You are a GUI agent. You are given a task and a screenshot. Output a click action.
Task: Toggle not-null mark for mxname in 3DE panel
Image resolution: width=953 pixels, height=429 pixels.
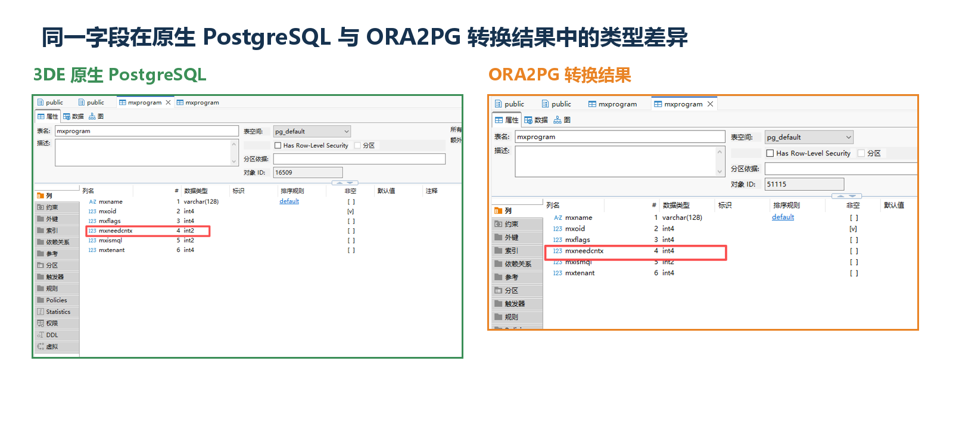[x=351, y=201]
